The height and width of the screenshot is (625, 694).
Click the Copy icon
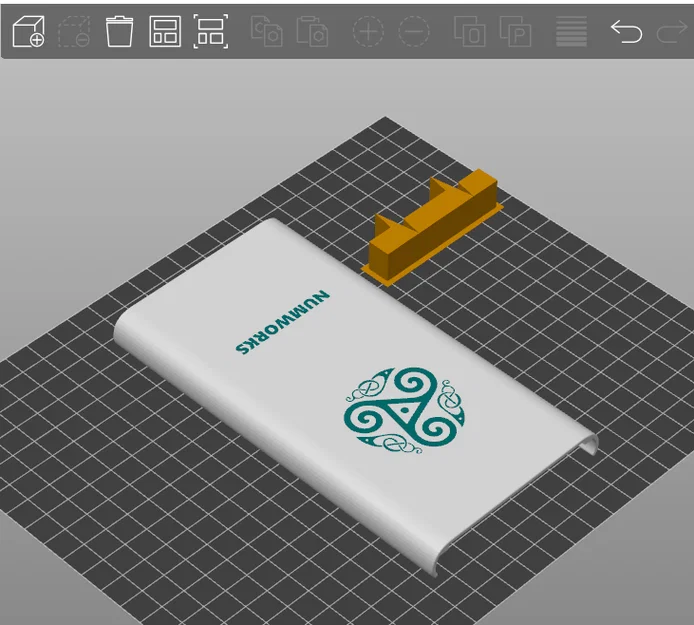(266, 31)
